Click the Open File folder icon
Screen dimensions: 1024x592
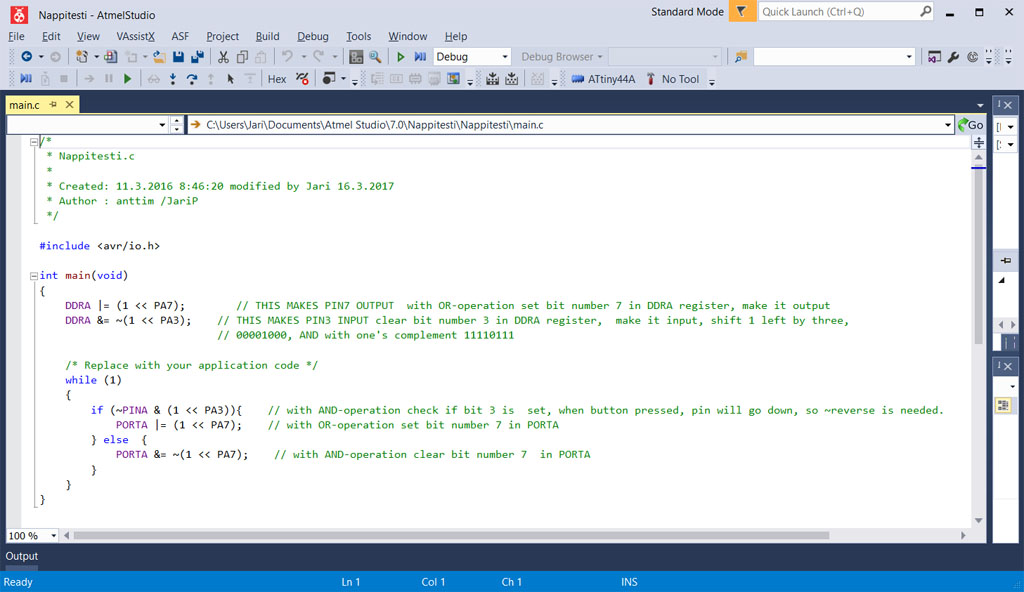coord(159,57)
